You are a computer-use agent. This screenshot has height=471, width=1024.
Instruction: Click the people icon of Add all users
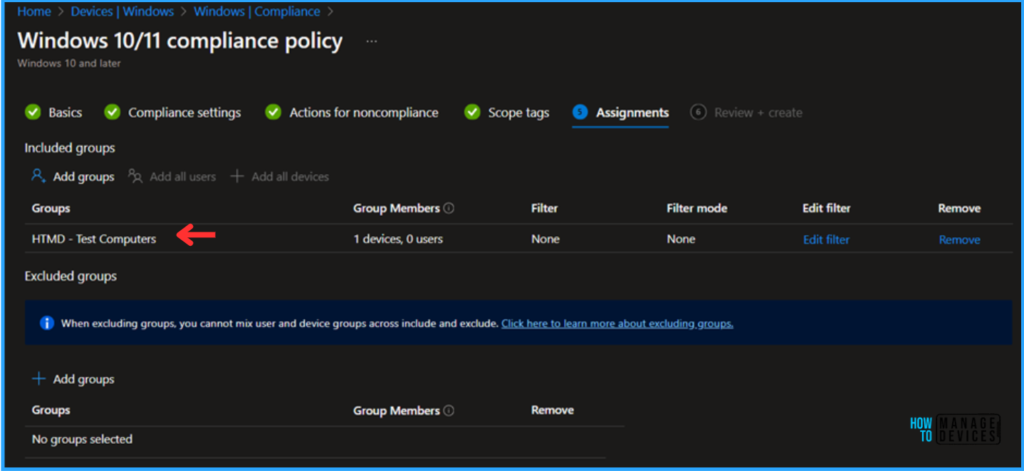pos(135,176)
